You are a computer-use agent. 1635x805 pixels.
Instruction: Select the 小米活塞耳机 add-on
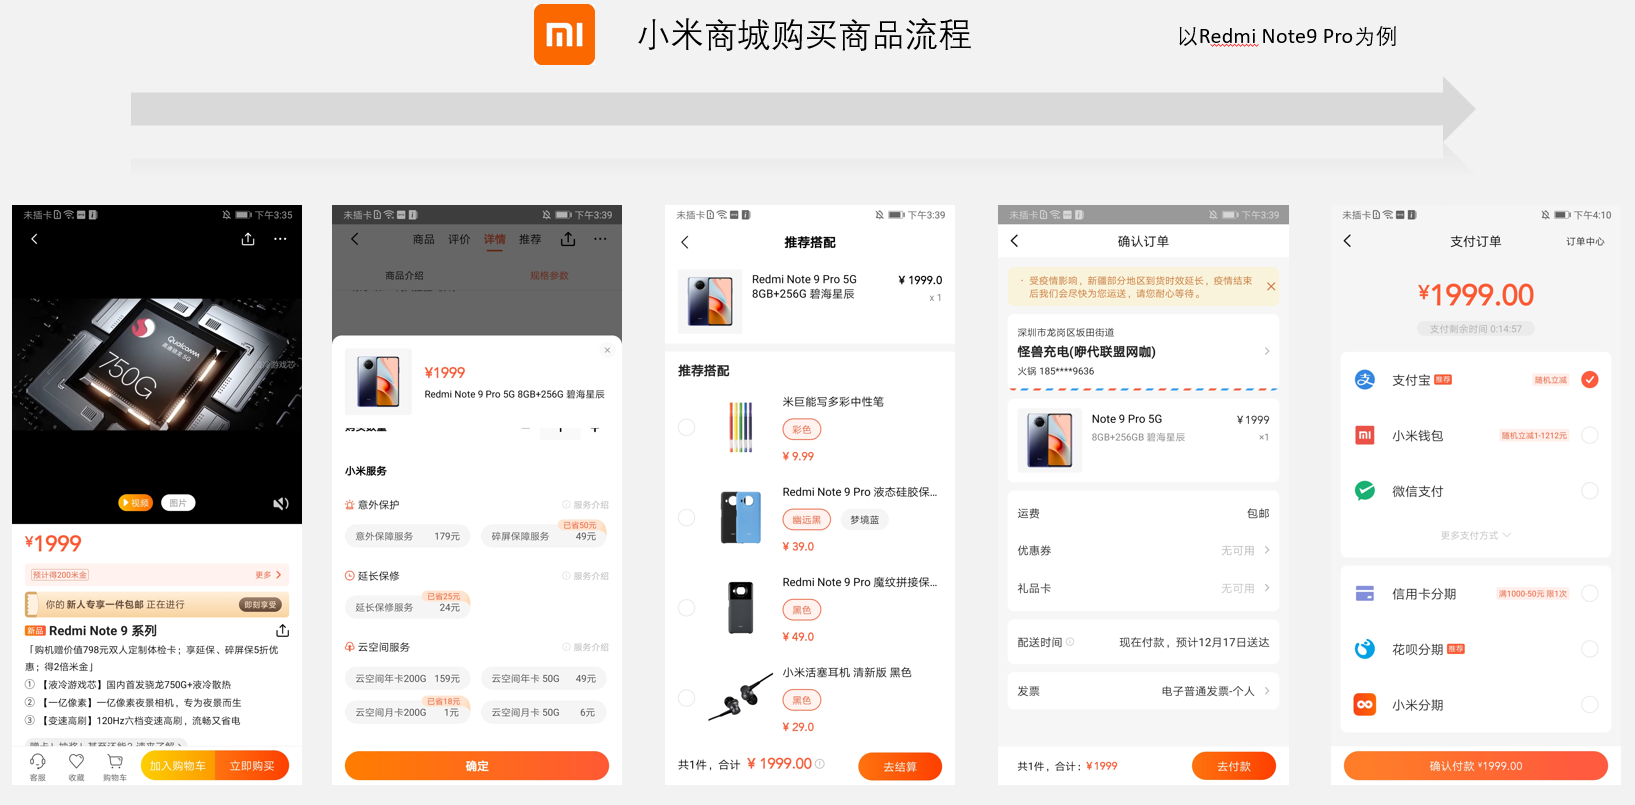[687, 698]
